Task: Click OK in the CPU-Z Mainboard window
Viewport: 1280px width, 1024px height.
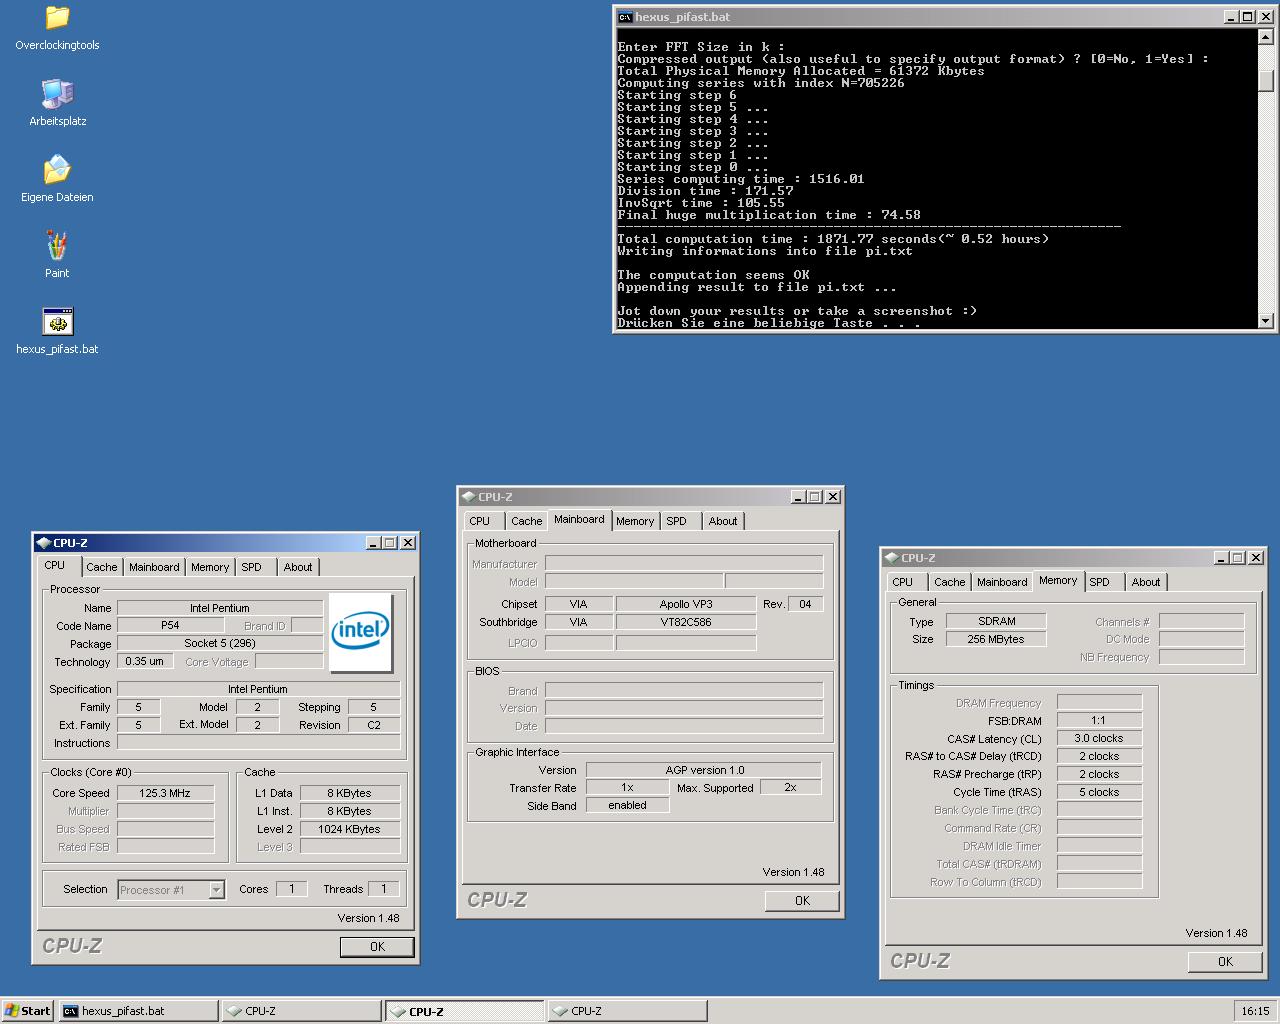Action: 802,901
